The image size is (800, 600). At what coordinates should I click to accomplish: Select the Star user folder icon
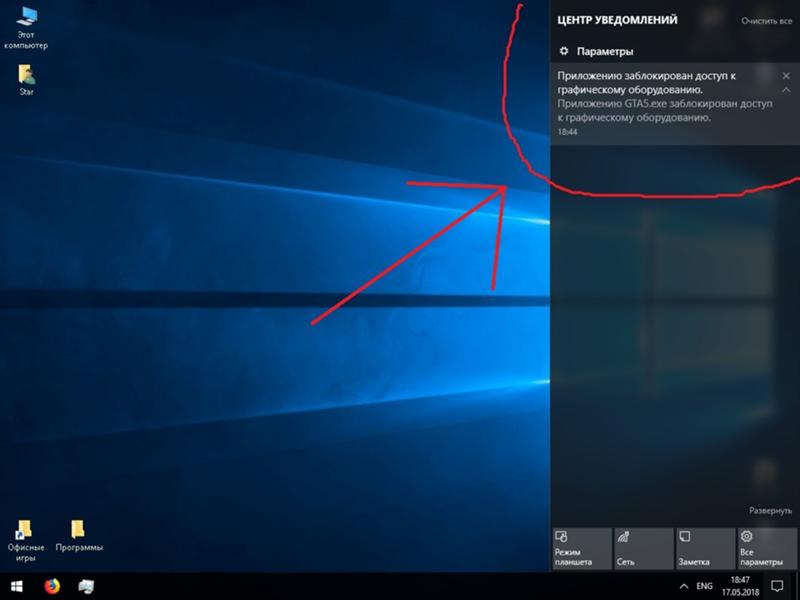click(27, 80)
